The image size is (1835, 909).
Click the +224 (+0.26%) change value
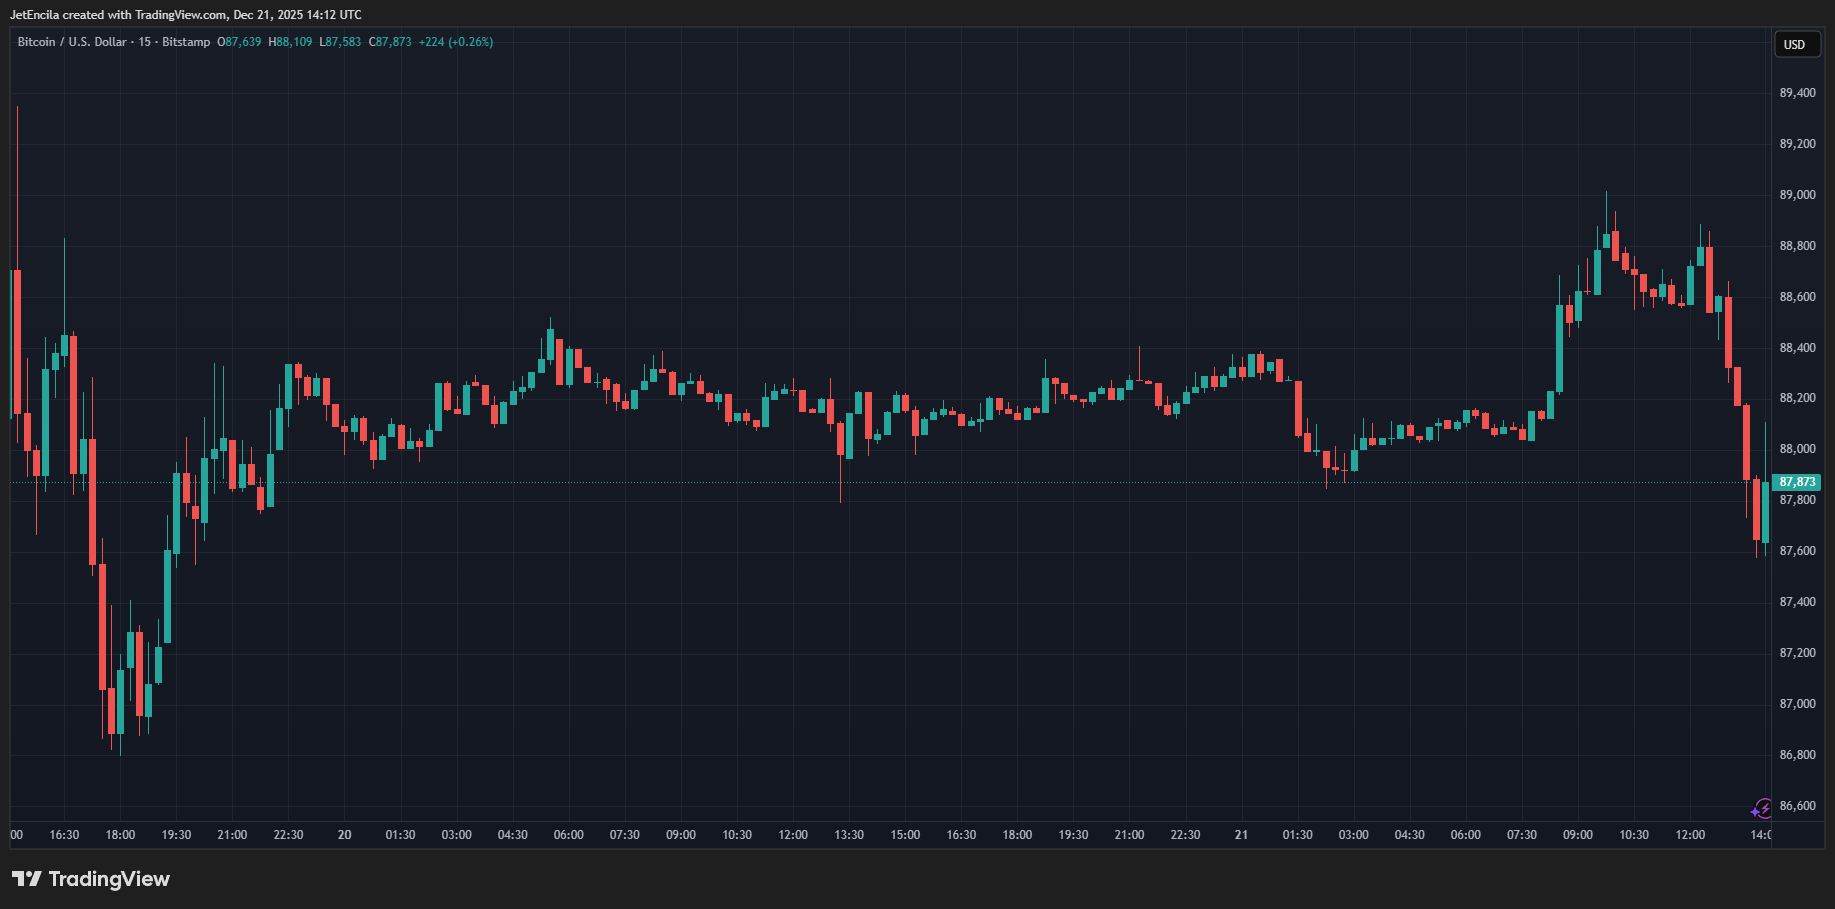456,42
